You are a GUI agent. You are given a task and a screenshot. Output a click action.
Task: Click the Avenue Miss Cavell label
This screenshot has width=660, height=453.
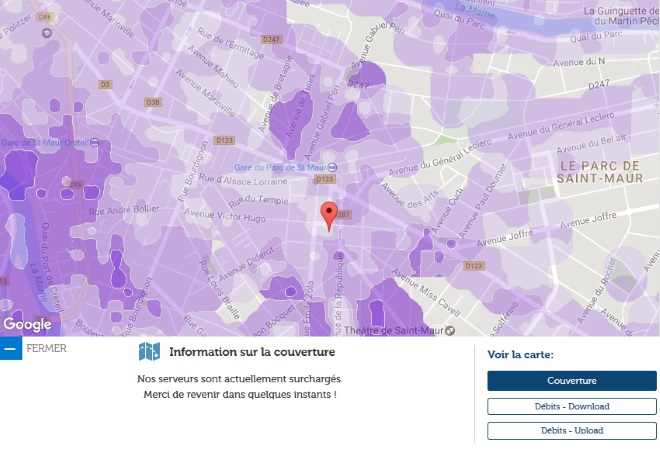click(x=426, y=293)
